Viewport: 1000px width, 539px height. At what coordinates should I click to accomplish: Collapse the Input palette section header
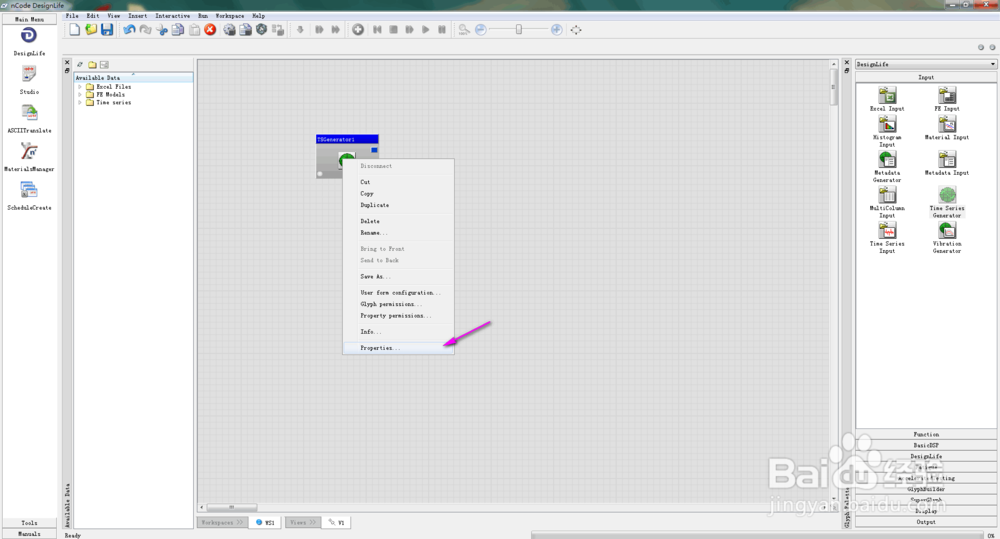(x=926, y=77)
